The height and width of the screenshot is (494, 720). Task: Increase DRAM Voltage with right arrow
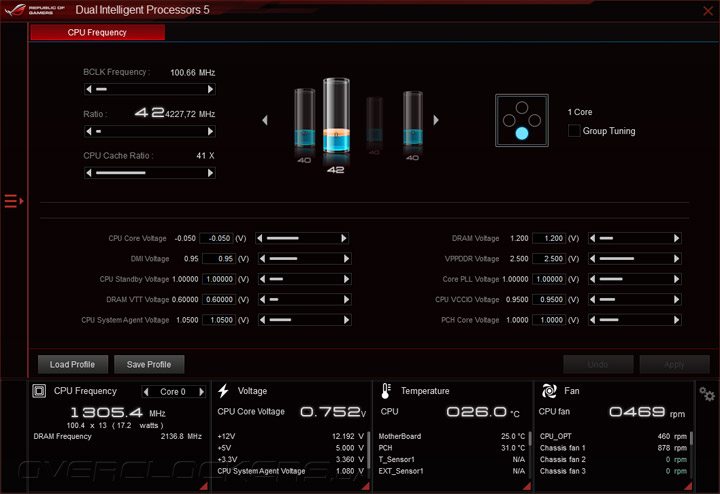coord(676,238)
